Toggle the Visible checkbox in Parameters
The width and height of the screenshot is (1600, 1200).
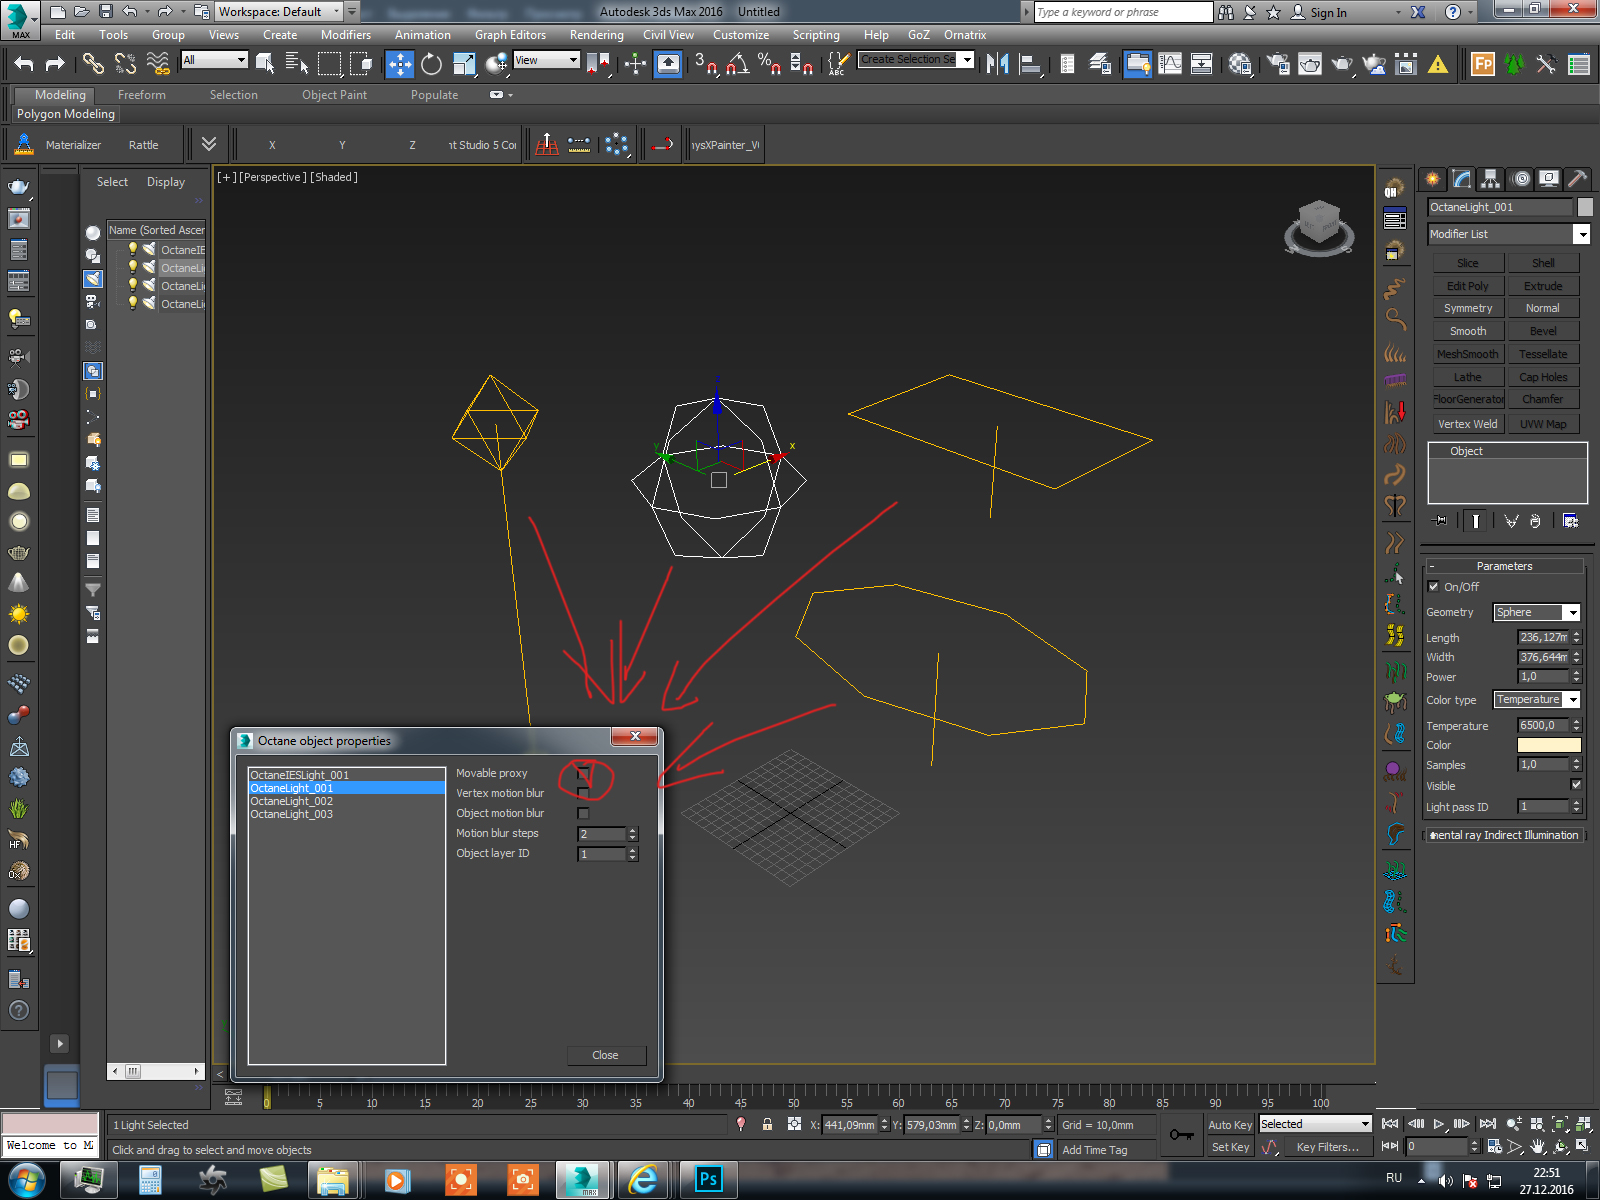(x=1576, y=786)
